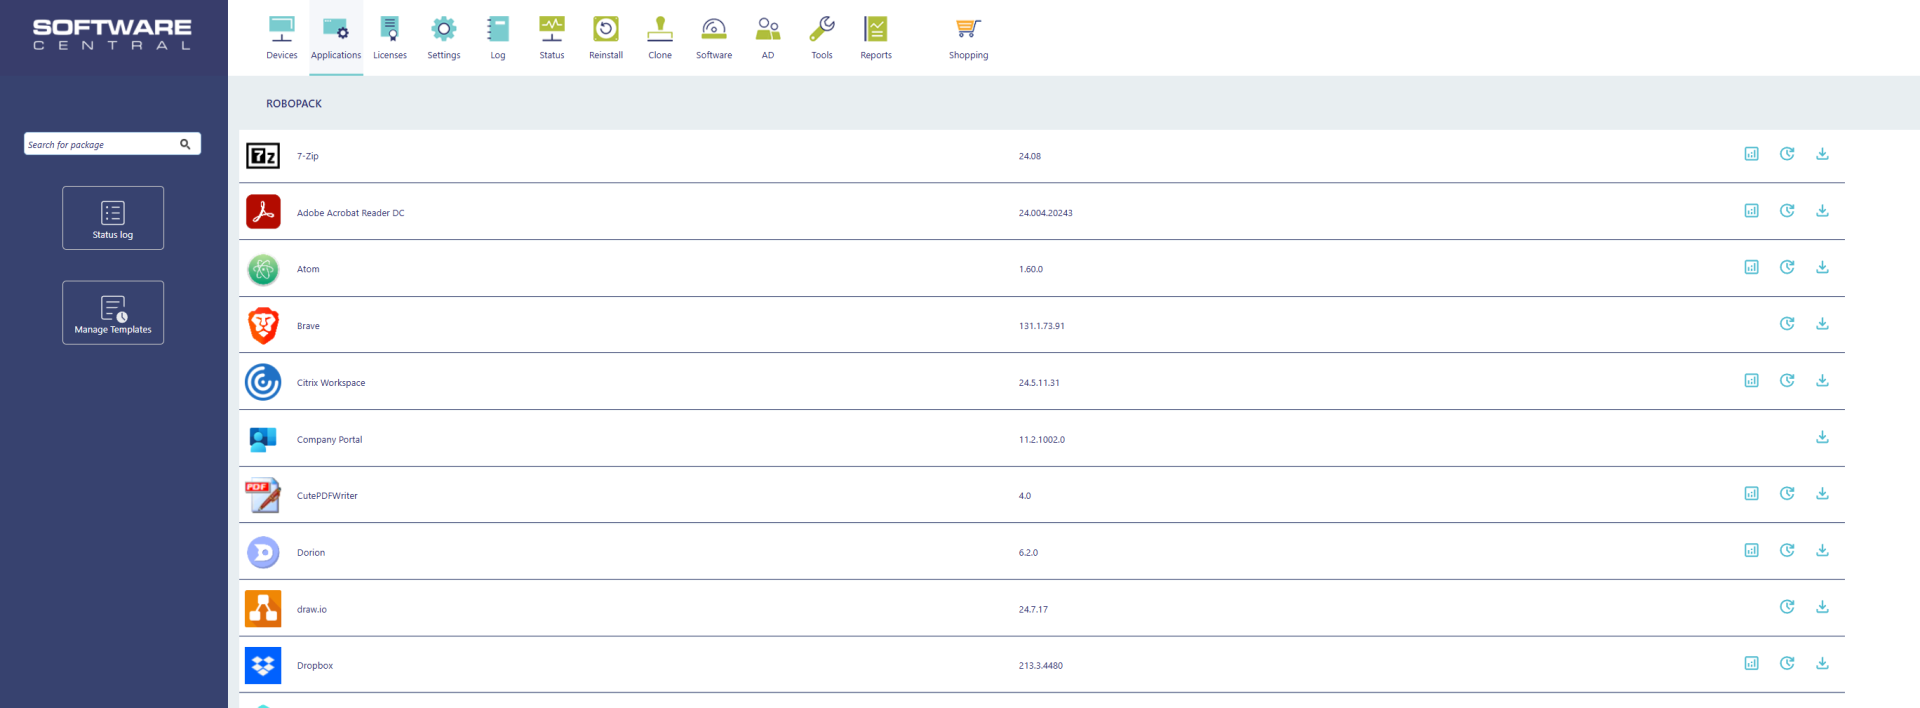Click the 7-Zip app logo
Viewport: 1920px width, 708px height.
[263, 156]
